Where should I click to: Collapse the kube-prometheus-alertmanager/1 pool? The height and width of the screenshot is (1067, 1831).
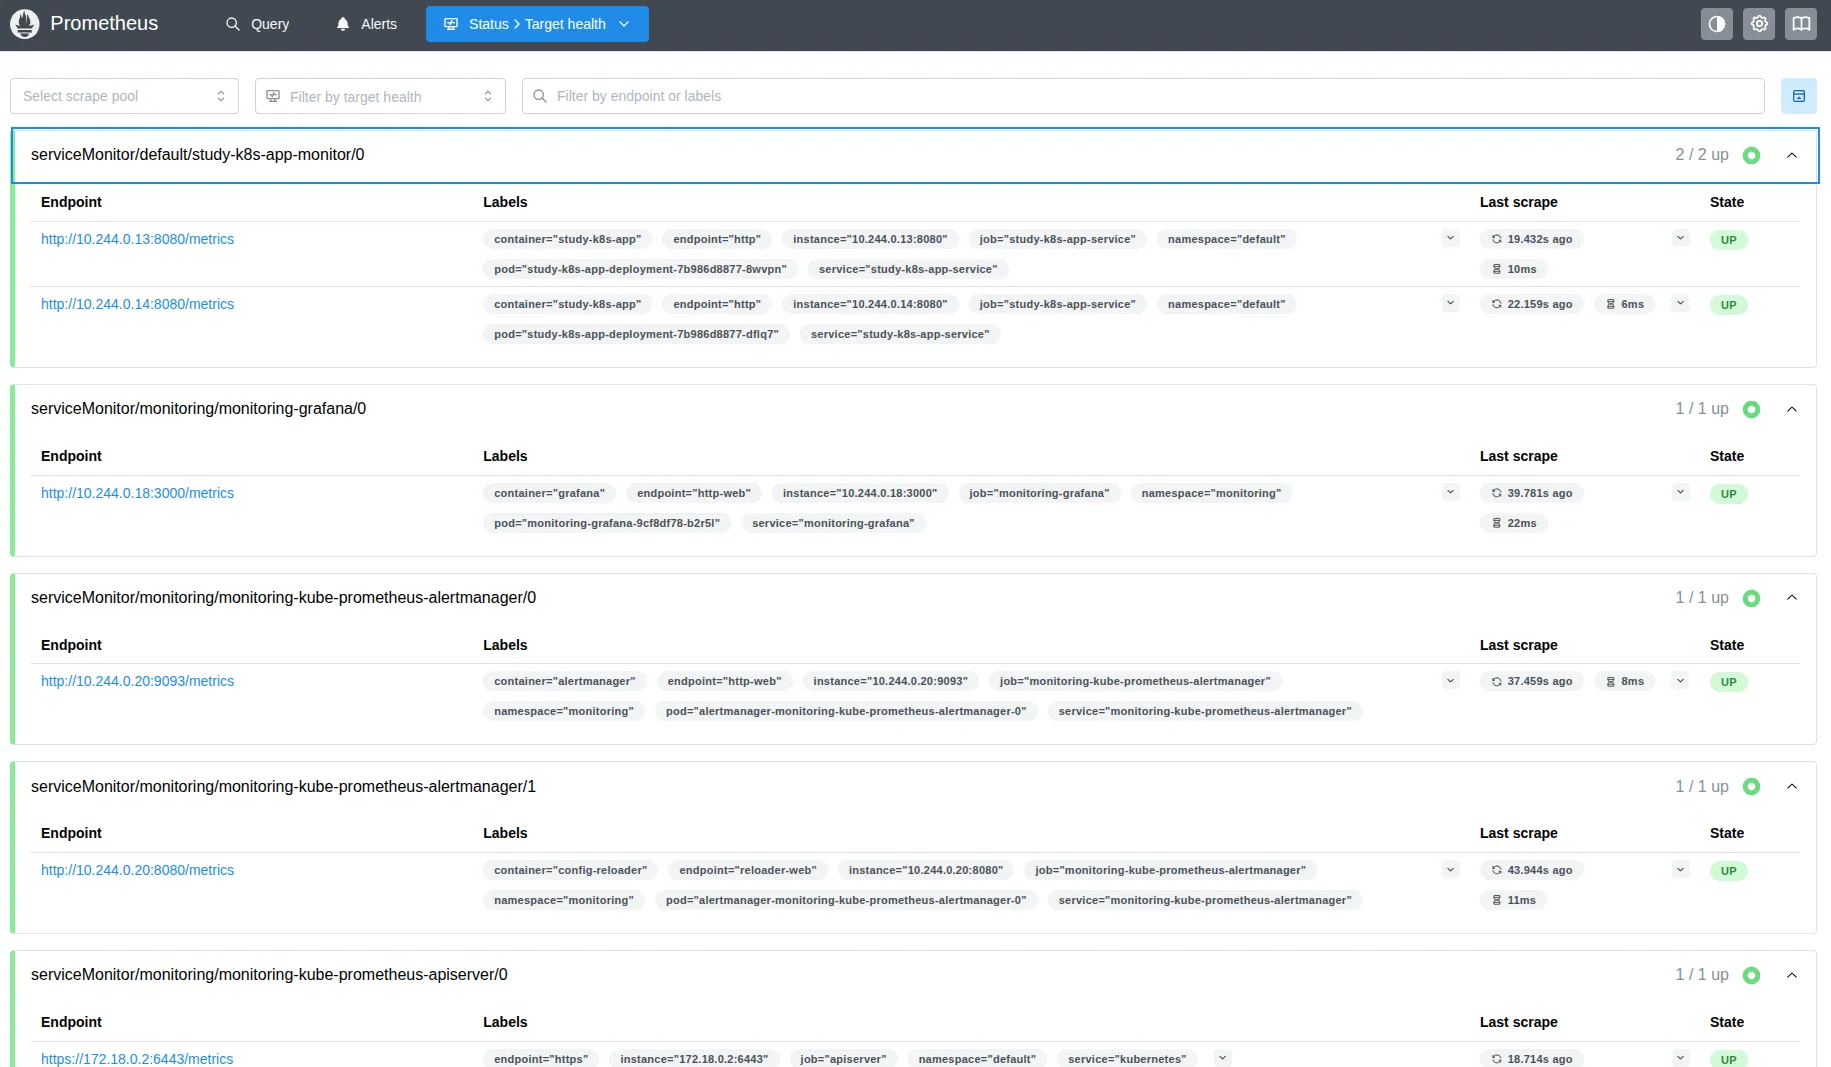(1792, 787)
